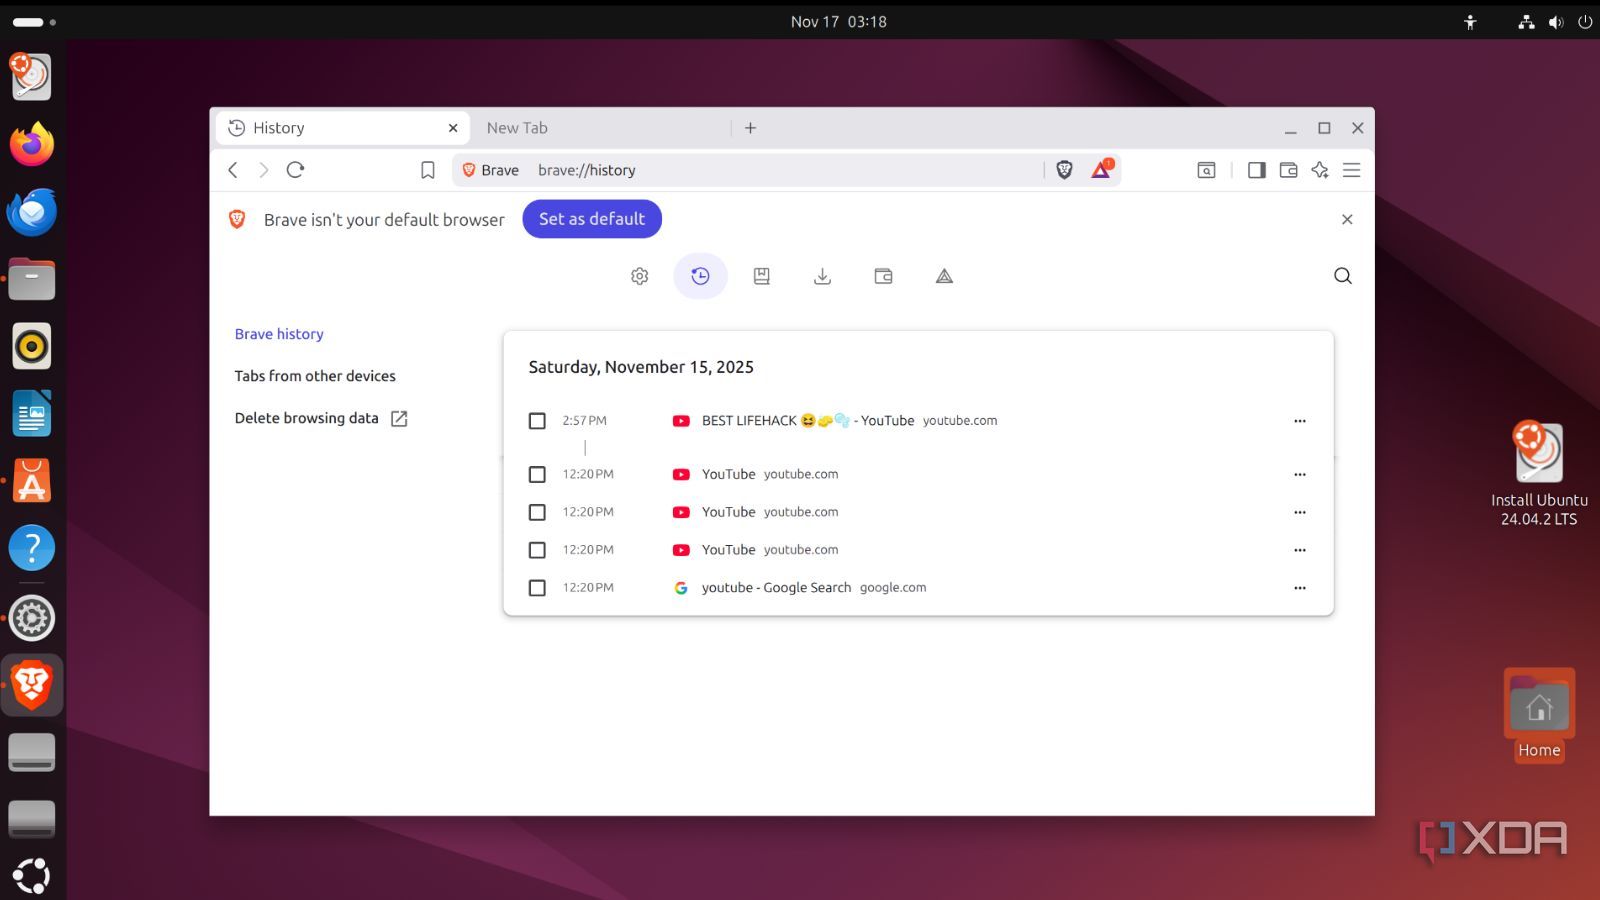Open more actions for third YouTube entry
This screenshot has width=1600, height=900.
coord(1300,550)
